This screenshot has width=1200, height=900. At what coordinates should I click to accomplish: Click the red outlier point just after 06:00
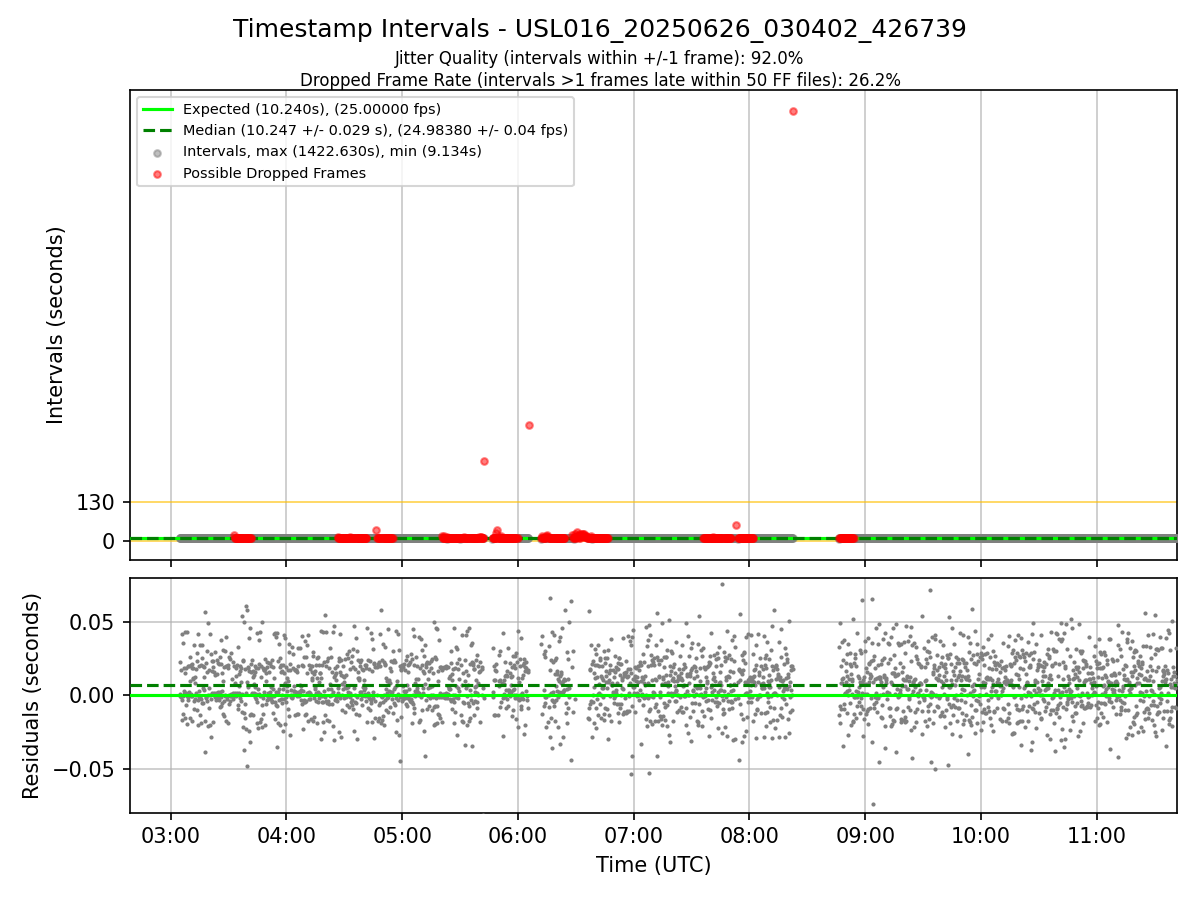click(529, 425)
